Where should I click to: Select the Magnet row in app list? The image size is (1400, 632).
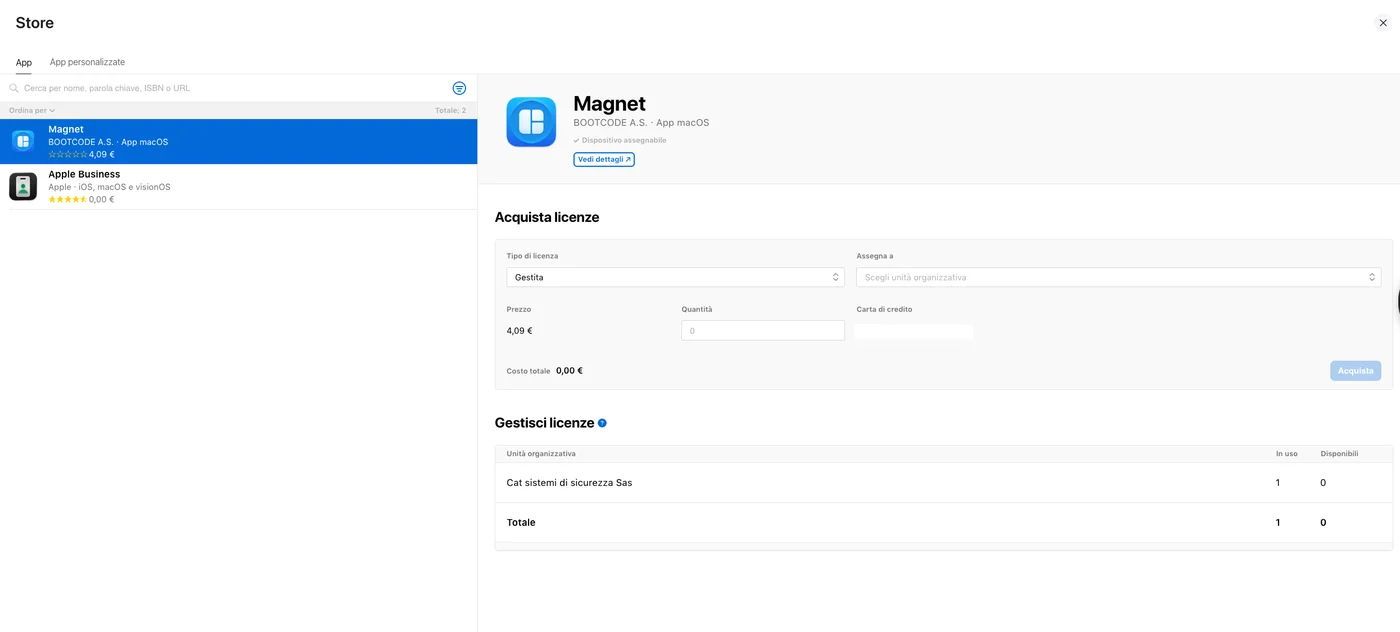(x=238, y=141)
